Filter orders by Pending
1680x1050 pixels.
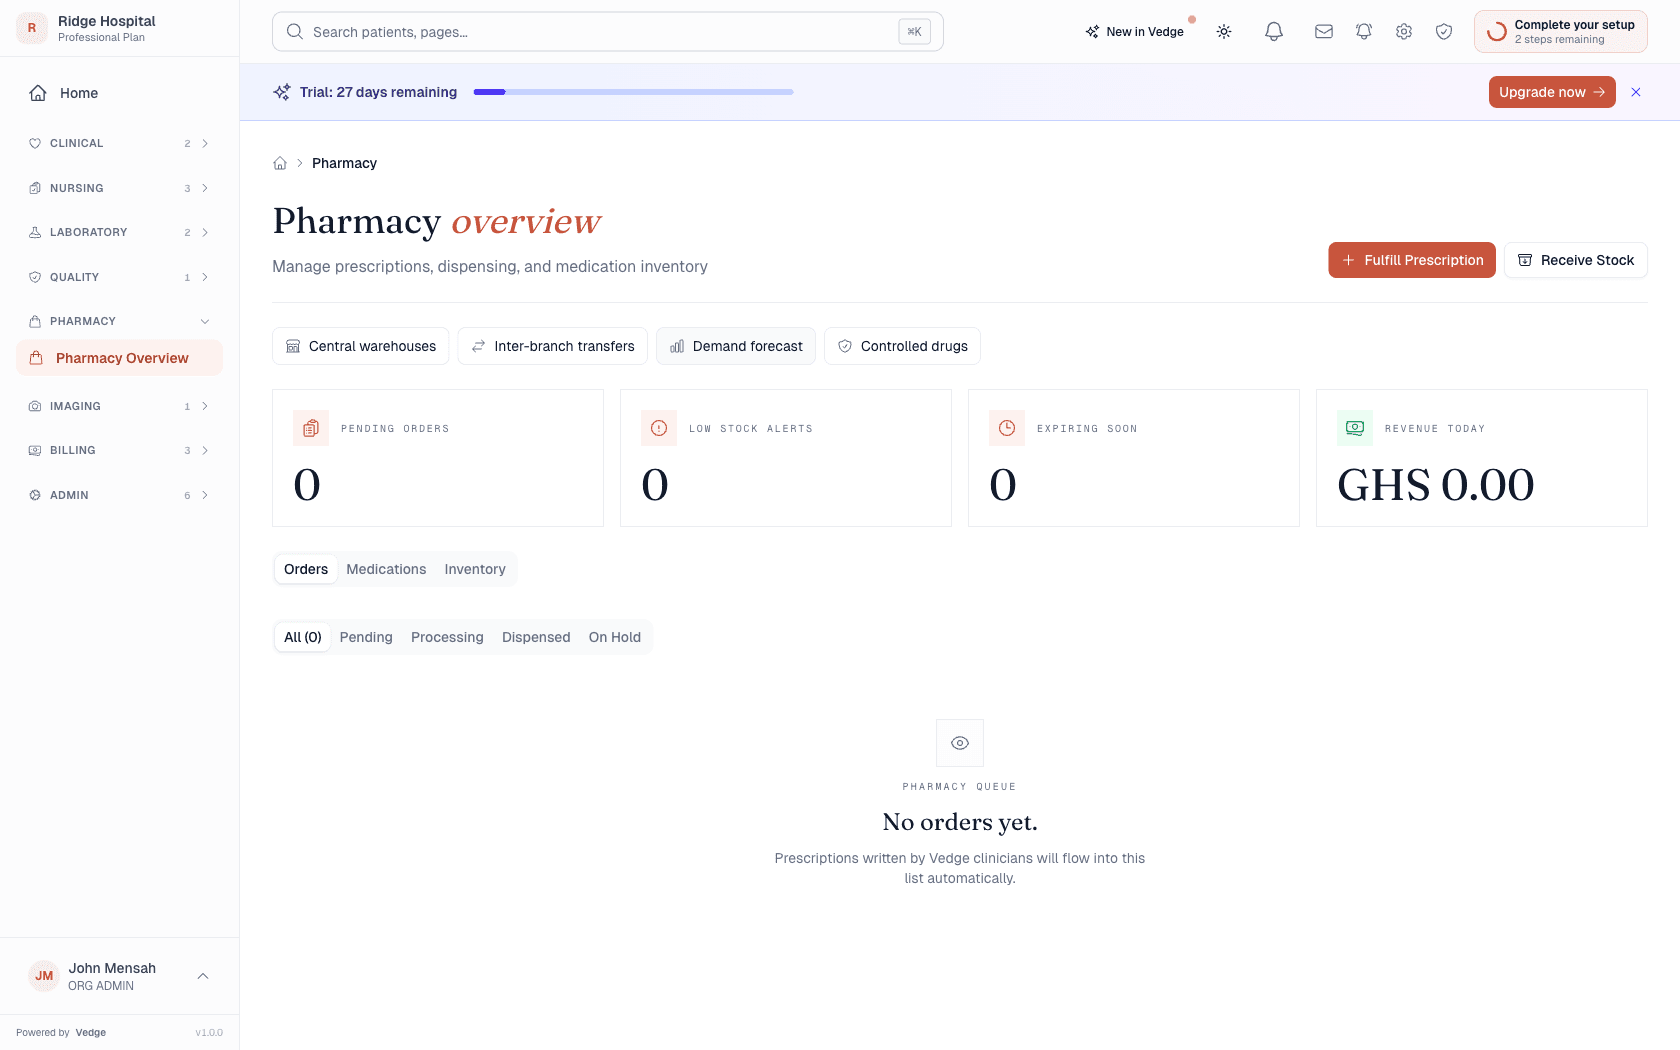click(366, 637)
